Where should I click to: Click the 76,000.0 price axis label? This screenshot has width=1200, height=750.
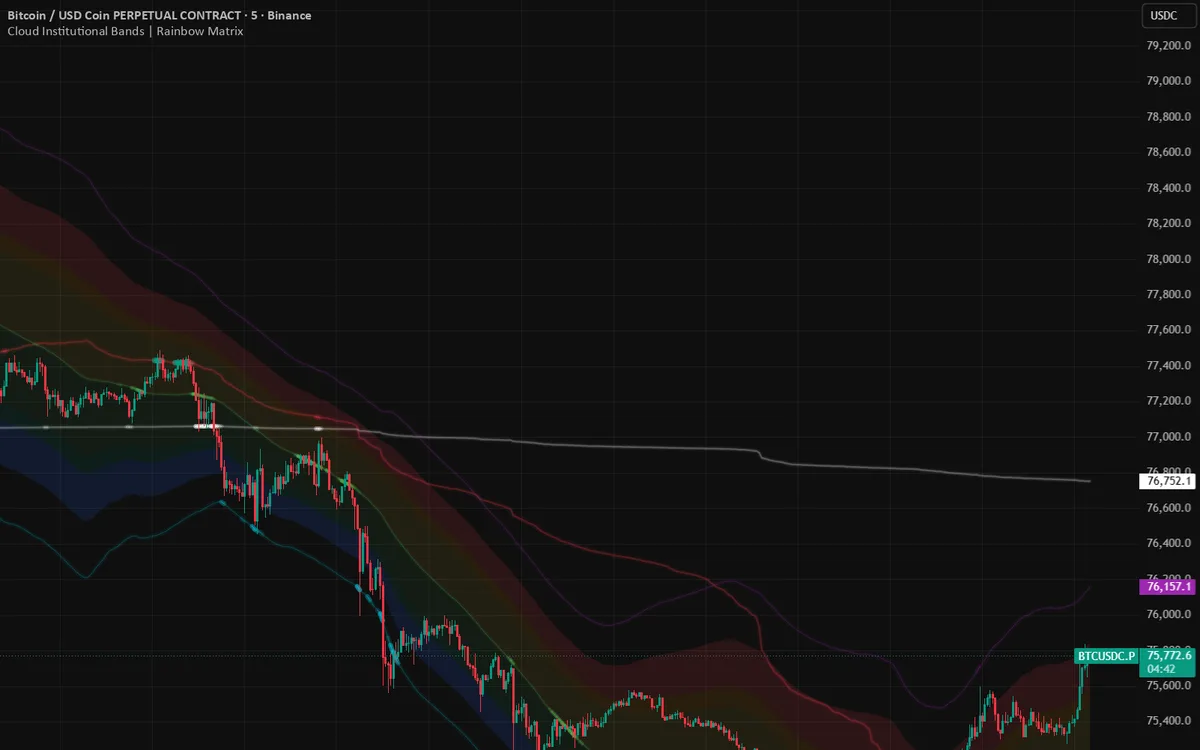1168,615
